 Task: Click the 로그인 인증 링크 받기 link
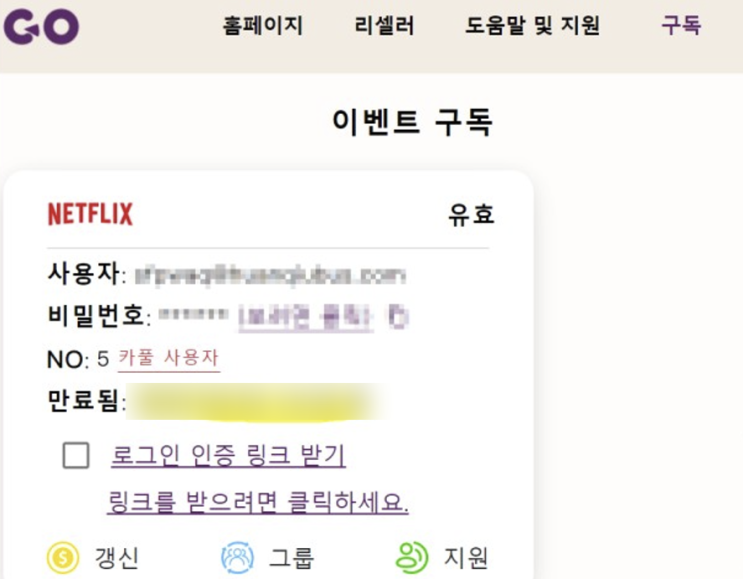click(x=228, y=456)
